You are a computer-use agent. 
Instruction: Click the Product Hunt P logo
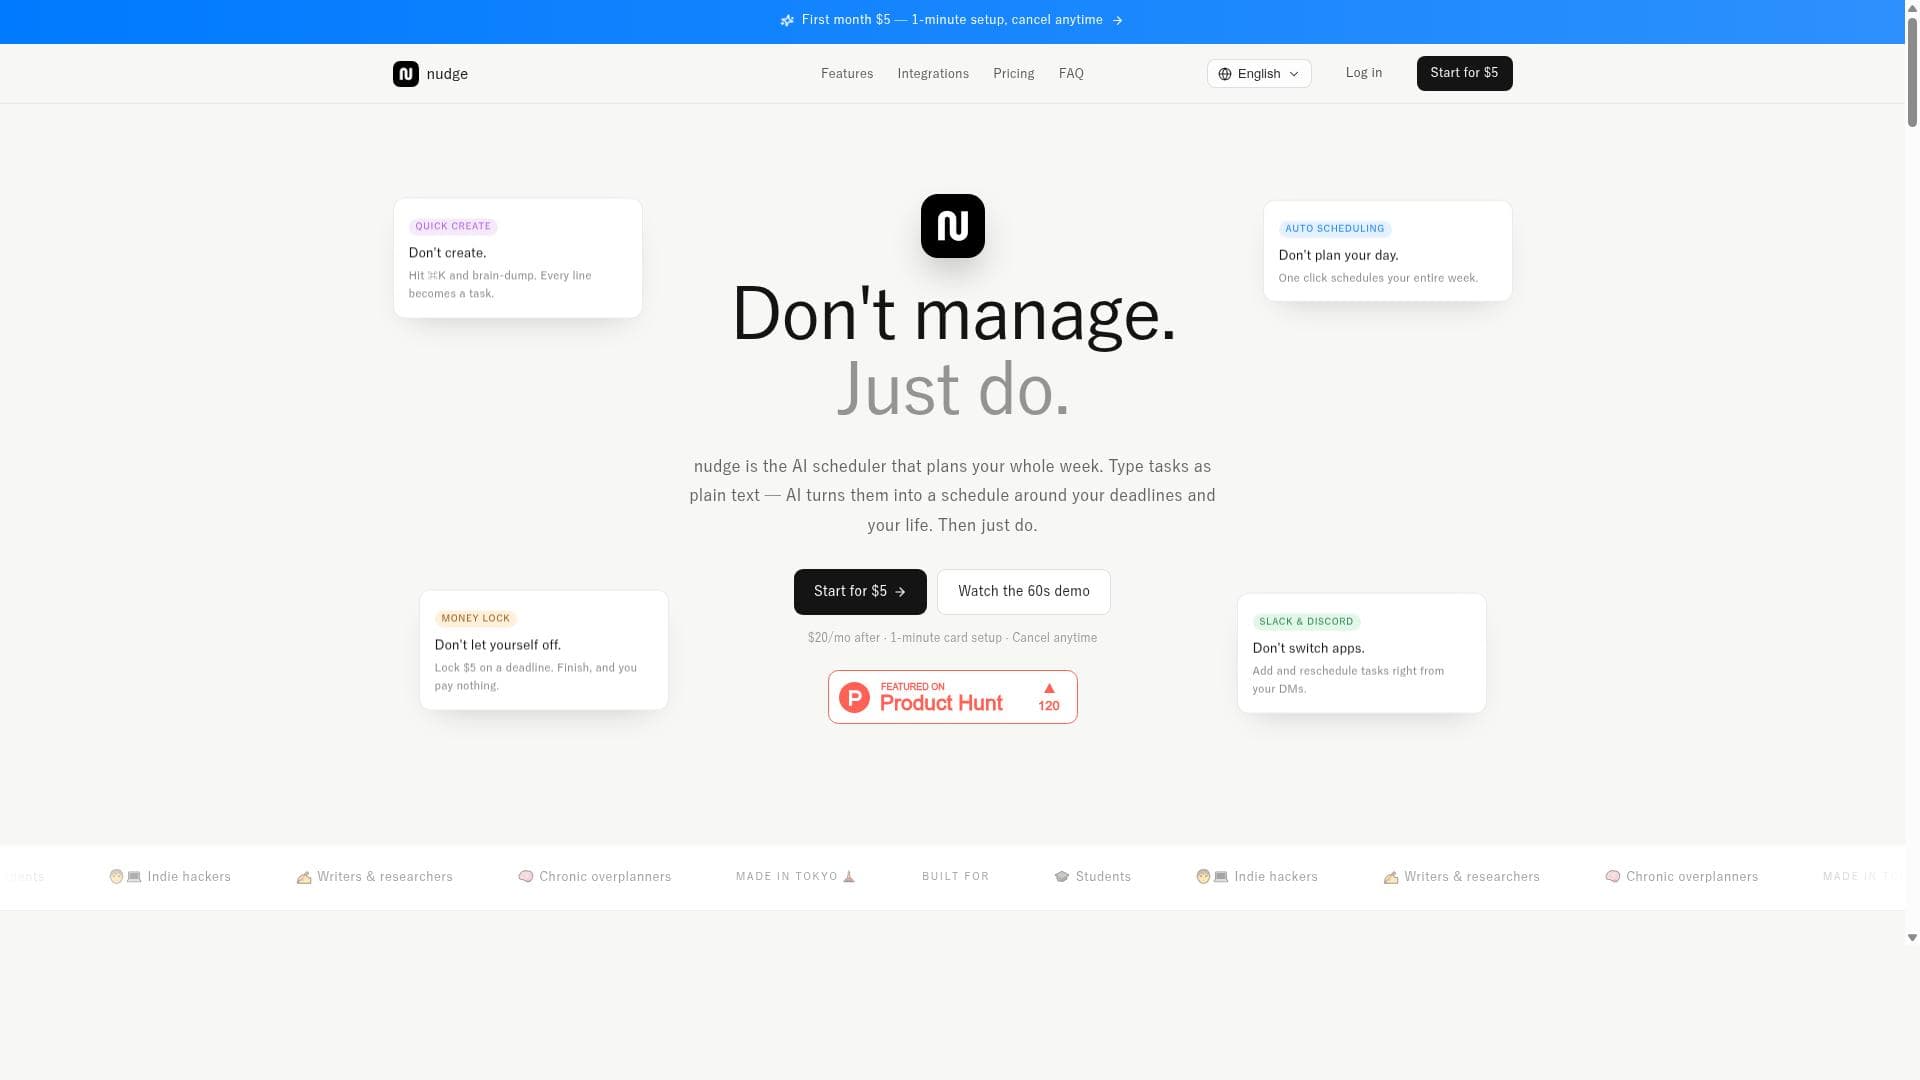(854, 697)
